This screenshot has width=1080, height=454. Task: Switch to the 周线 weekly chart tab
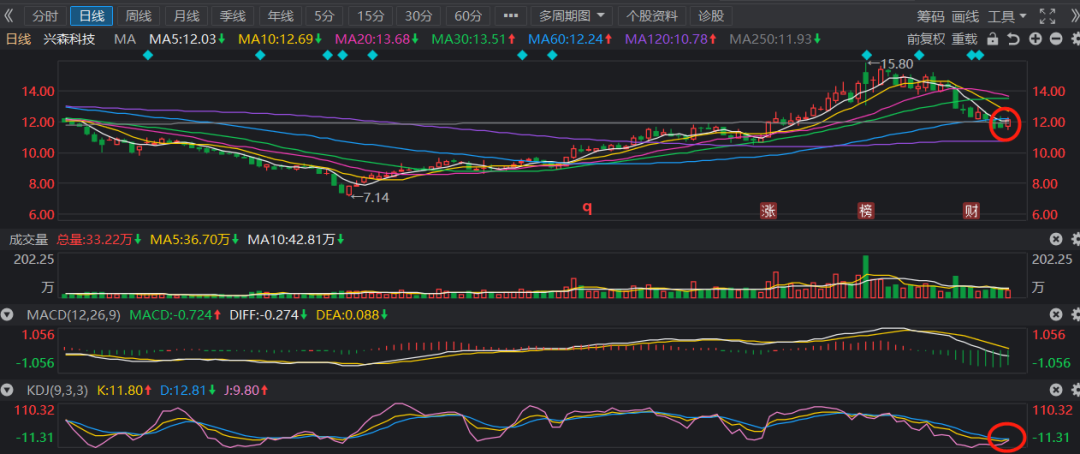coord(138,16)
